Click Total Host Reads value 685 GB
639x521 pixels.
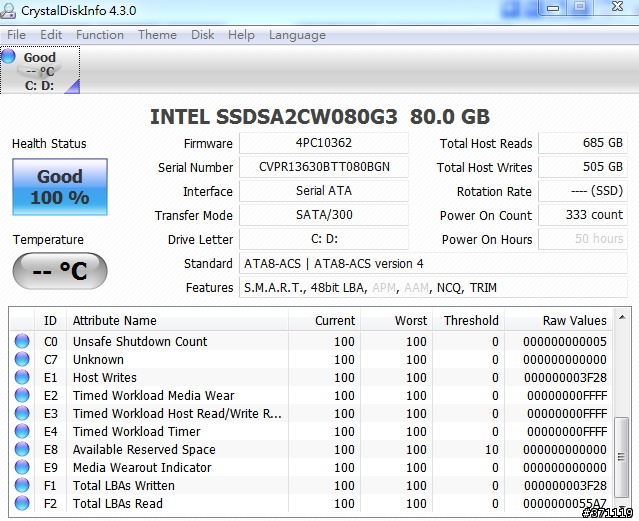pos(583,143)
